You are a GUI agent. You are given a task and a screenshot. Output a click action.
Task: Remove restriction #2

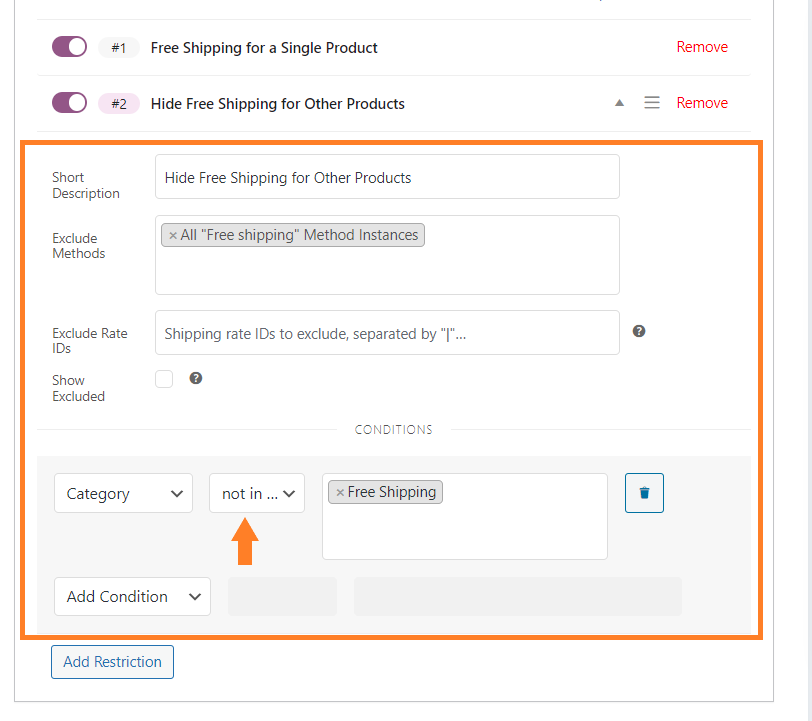(x=702, y=103)
